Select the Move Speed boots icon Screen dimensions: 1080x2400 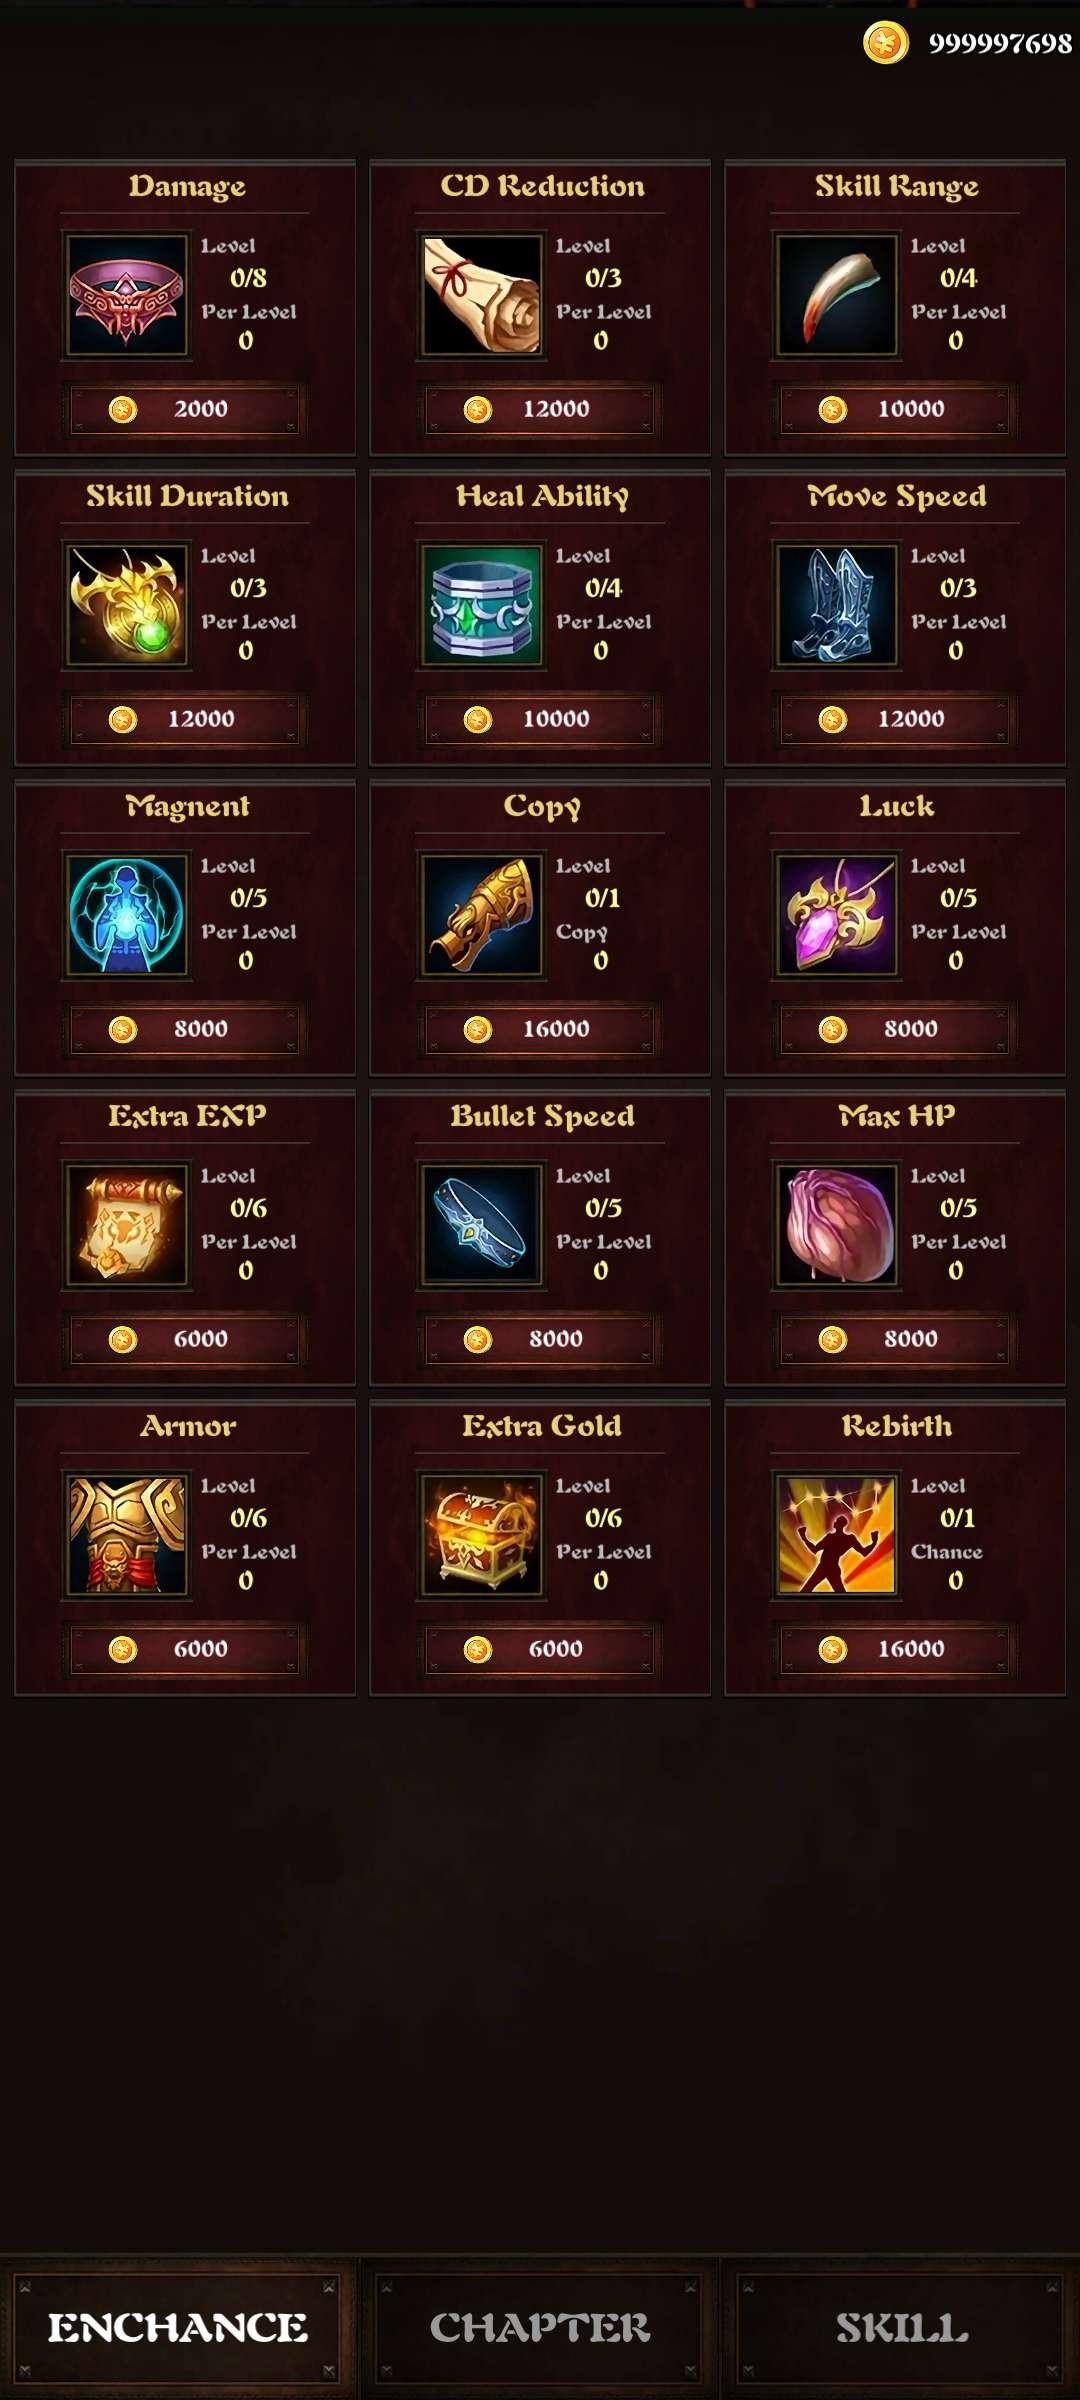point(836,606)
